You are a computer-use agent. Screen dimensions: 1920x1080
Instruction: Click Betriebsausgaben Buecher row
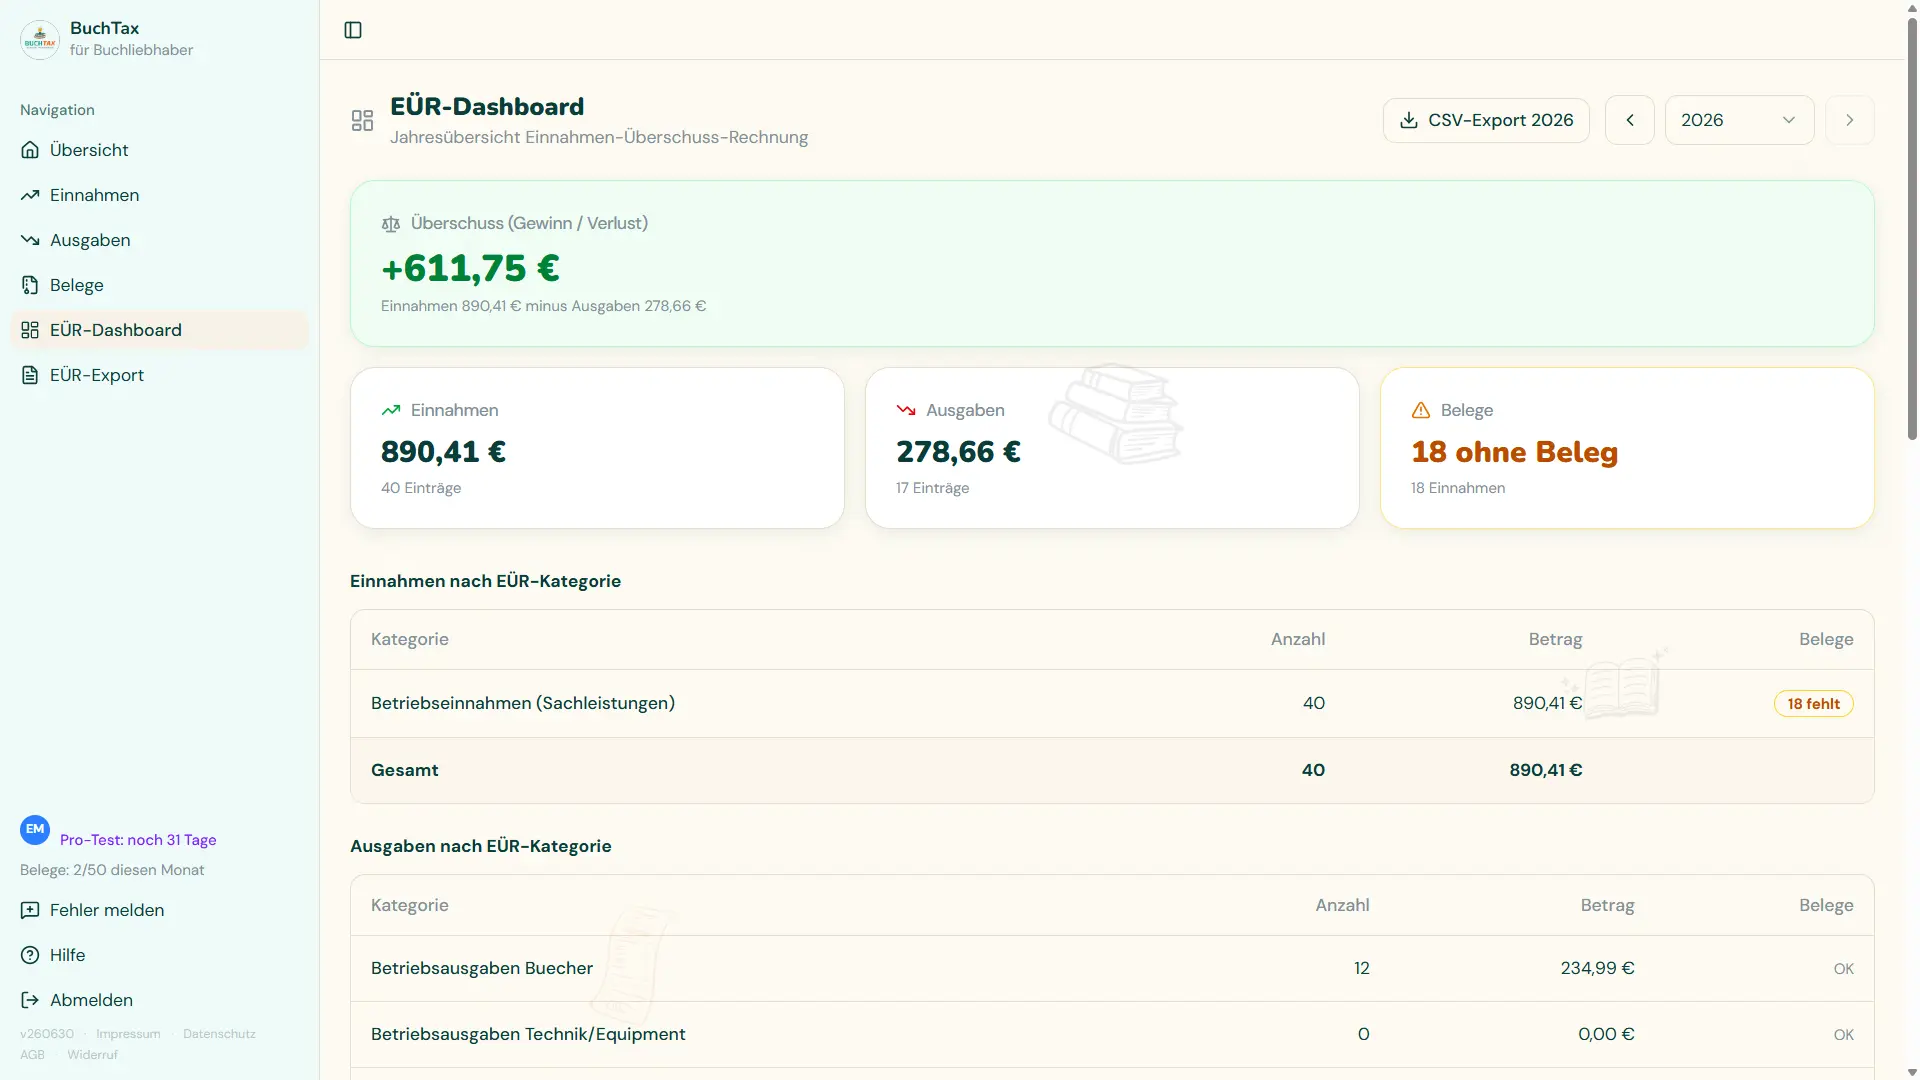pyautogui.click(x=1112, y=968)
